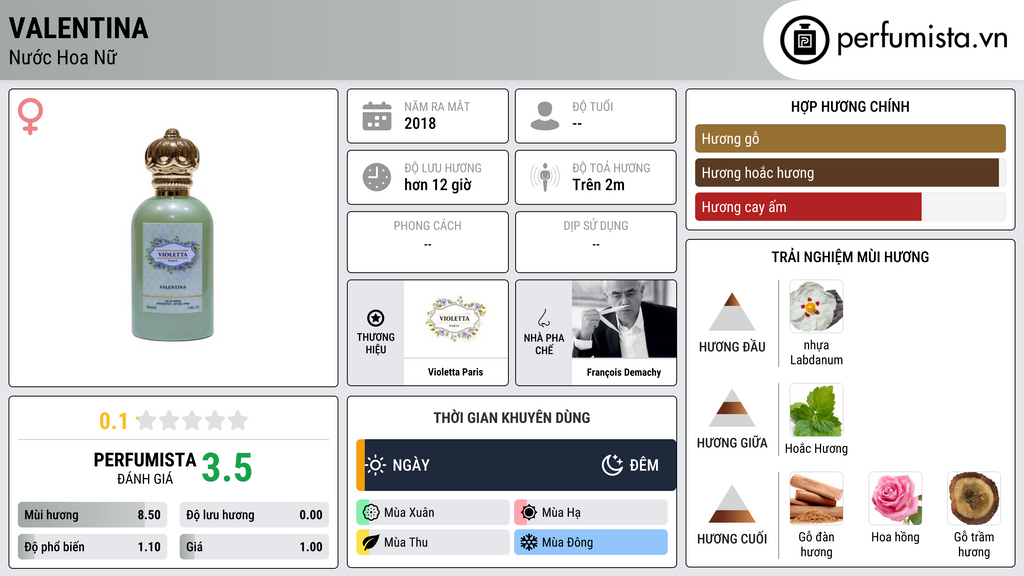Click the Gỗ trầm hương note image
The width and height of the screenshot is (1024, 576).
[974, 498]
